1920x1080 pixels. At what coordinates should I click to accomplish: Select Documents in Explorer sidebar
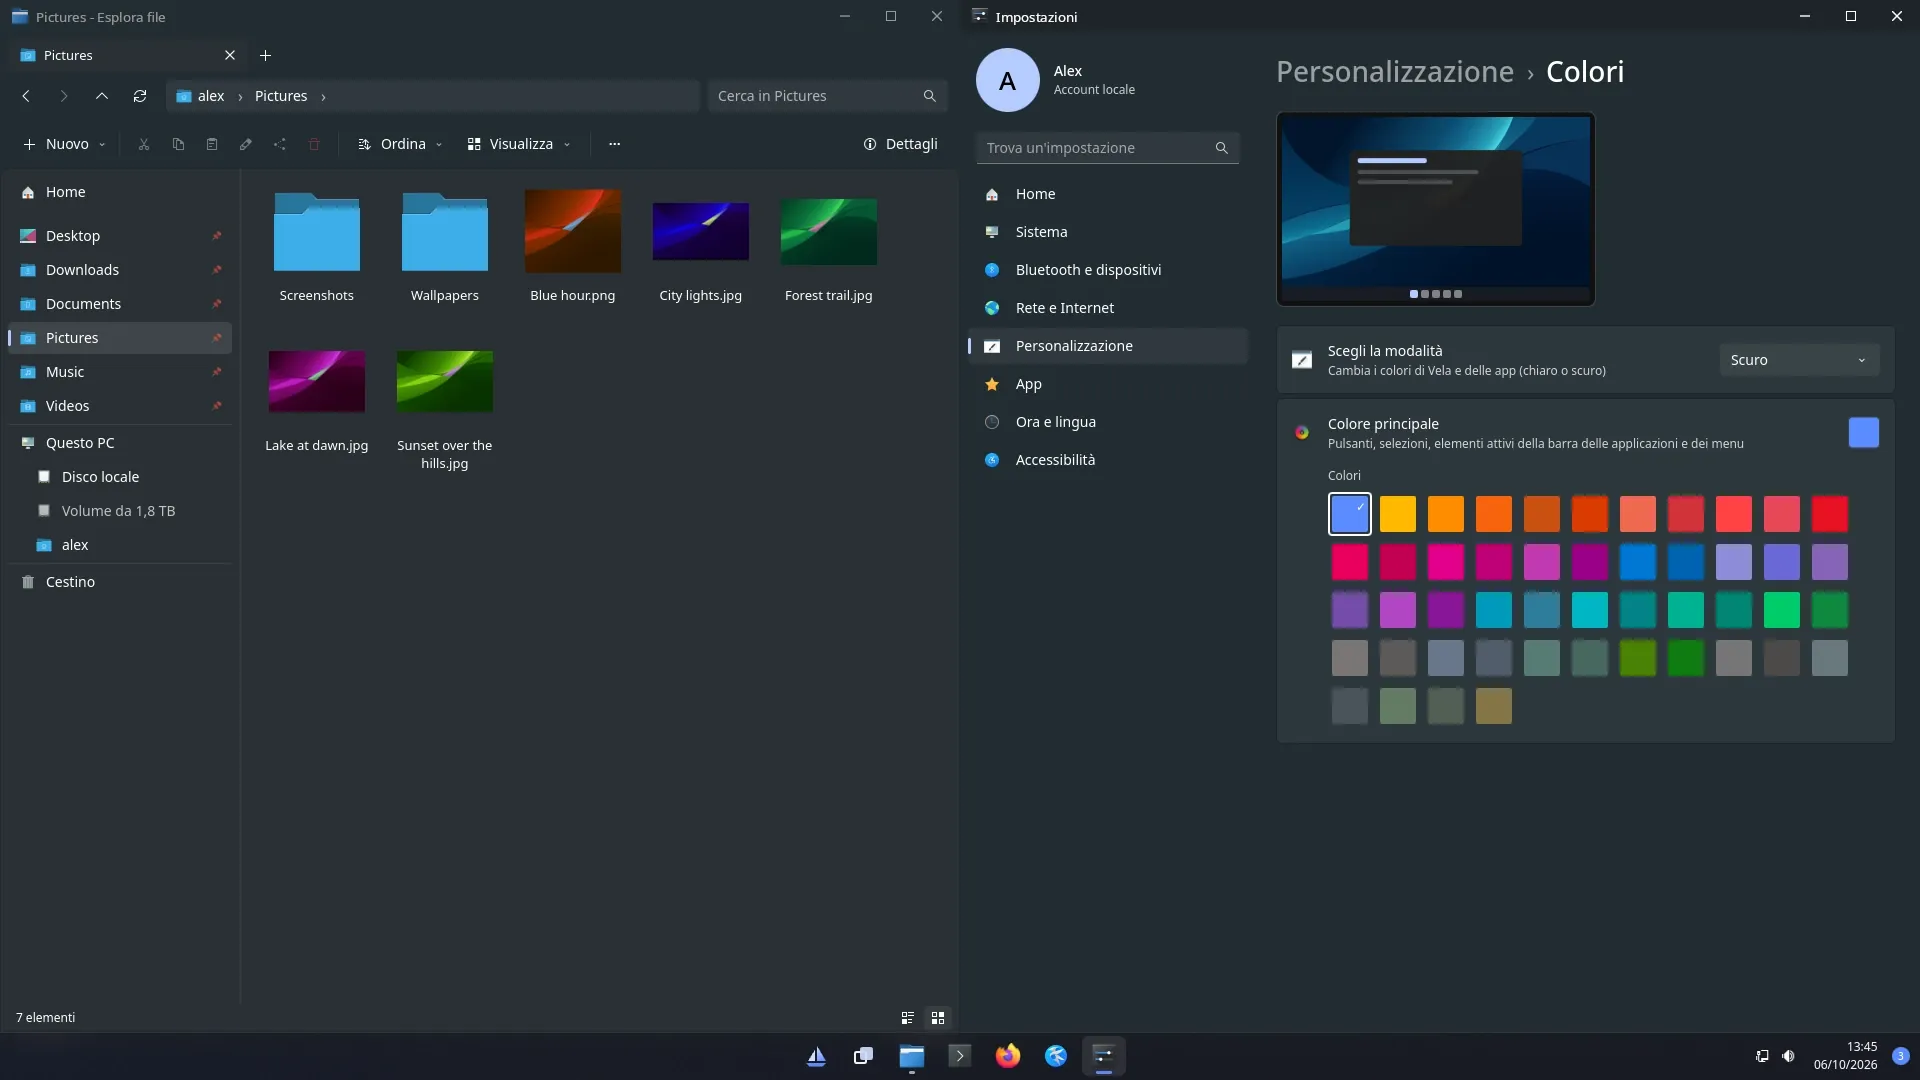coord(120,304)
